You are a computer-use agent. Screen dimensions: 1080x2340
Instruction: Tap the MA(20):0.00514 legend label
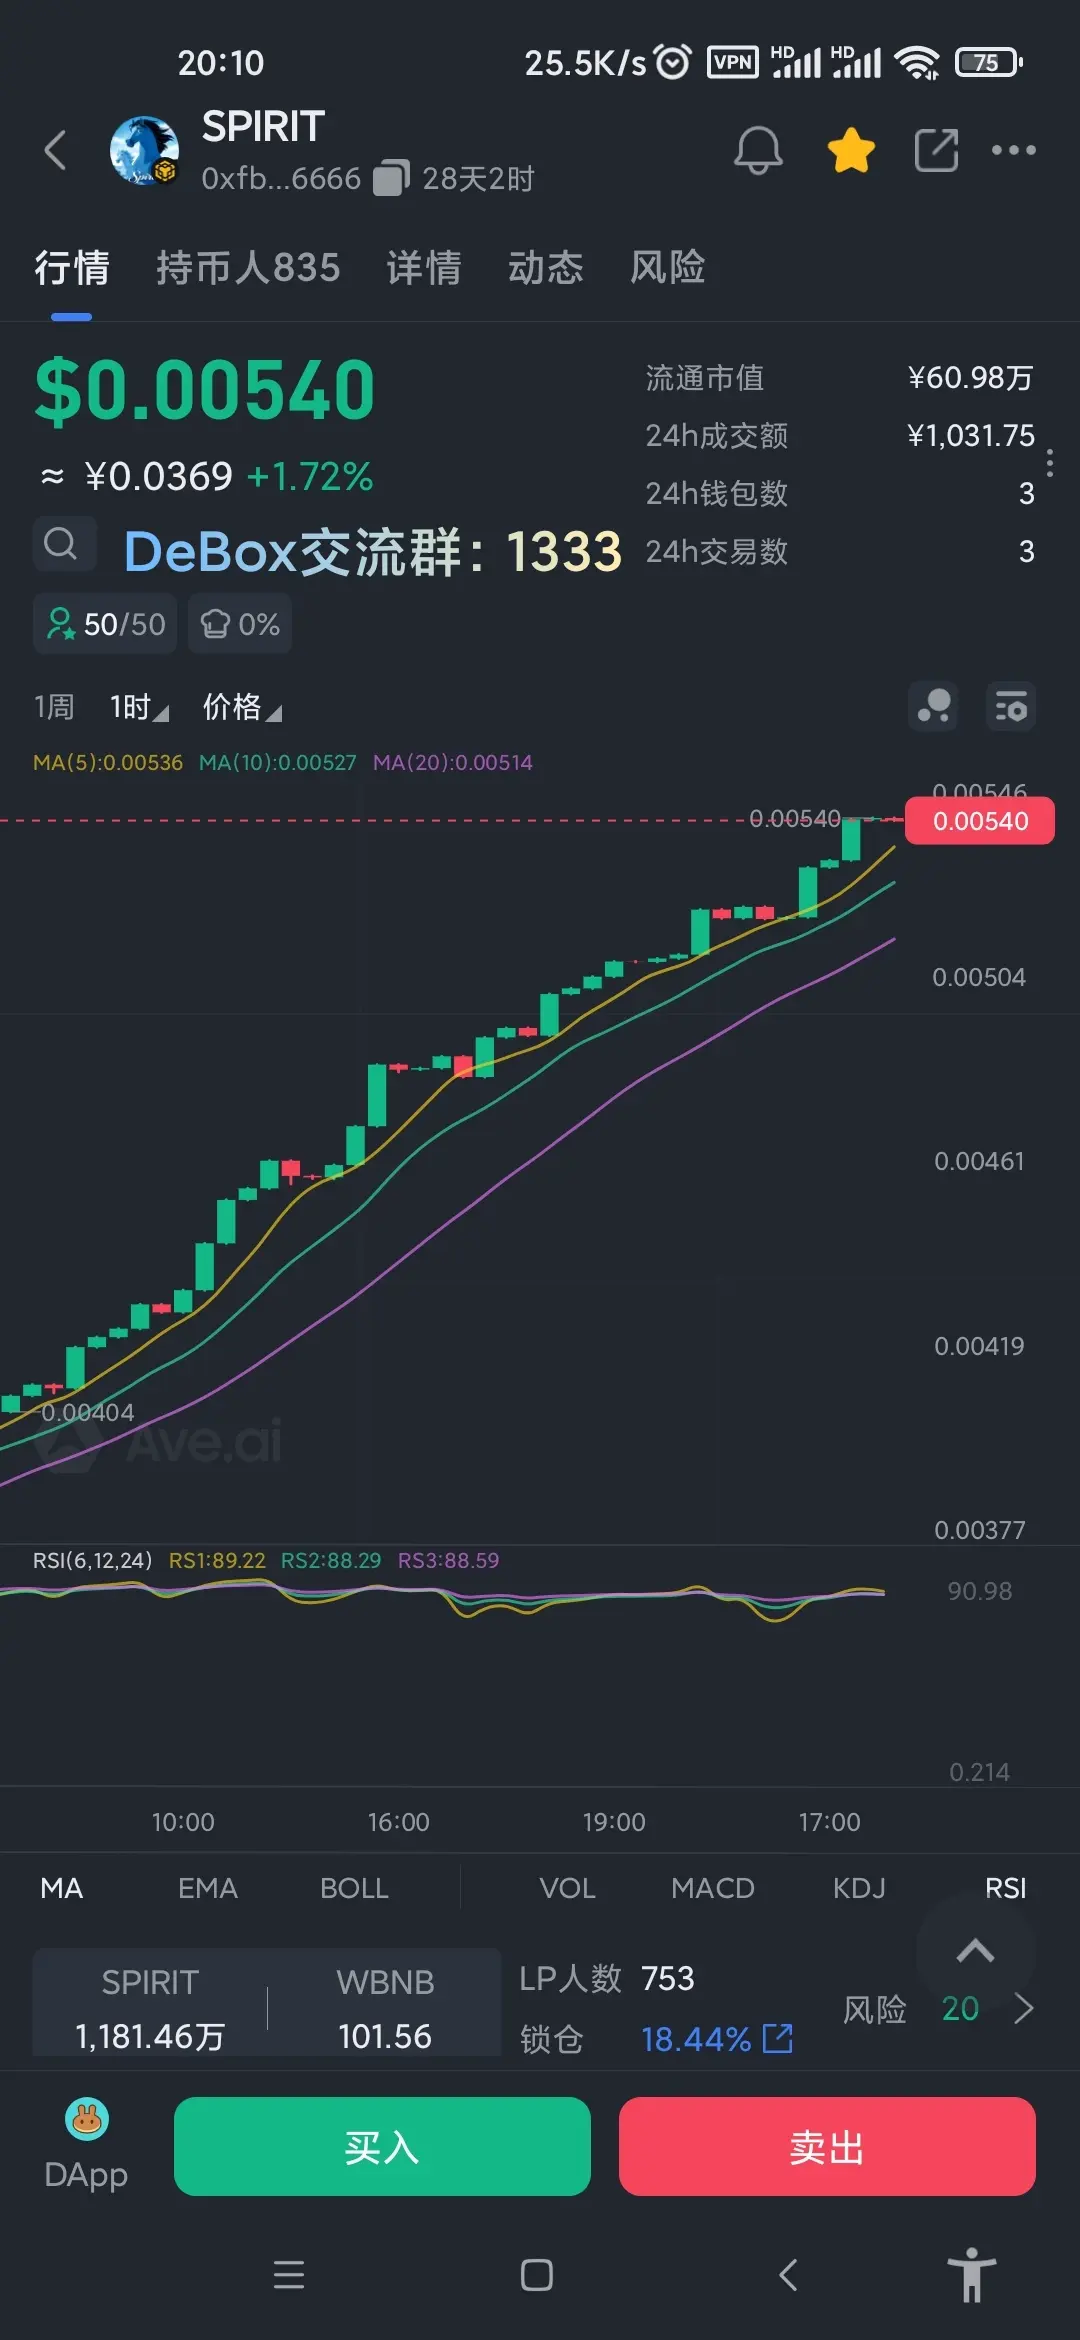[x=452, y=763]
